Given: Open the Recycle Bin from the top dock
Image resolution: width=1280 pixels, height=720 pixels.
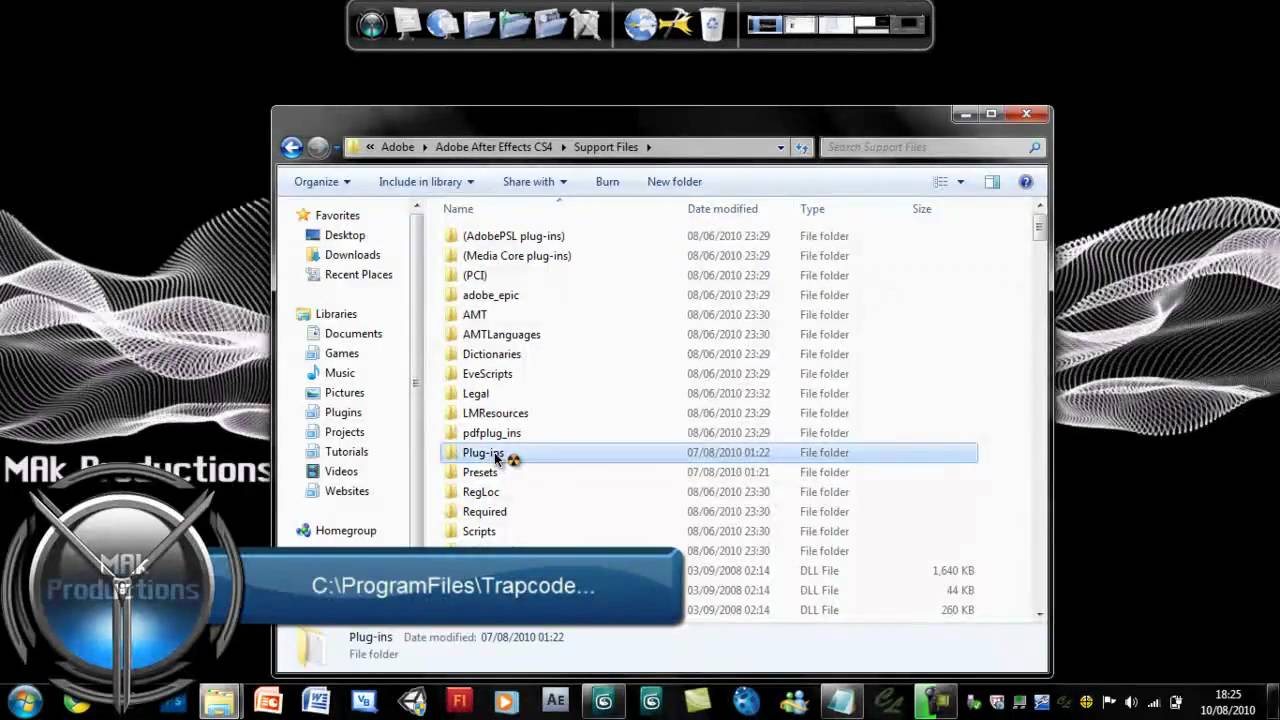Looking at the screenshot, I should (x=712, y=24).
